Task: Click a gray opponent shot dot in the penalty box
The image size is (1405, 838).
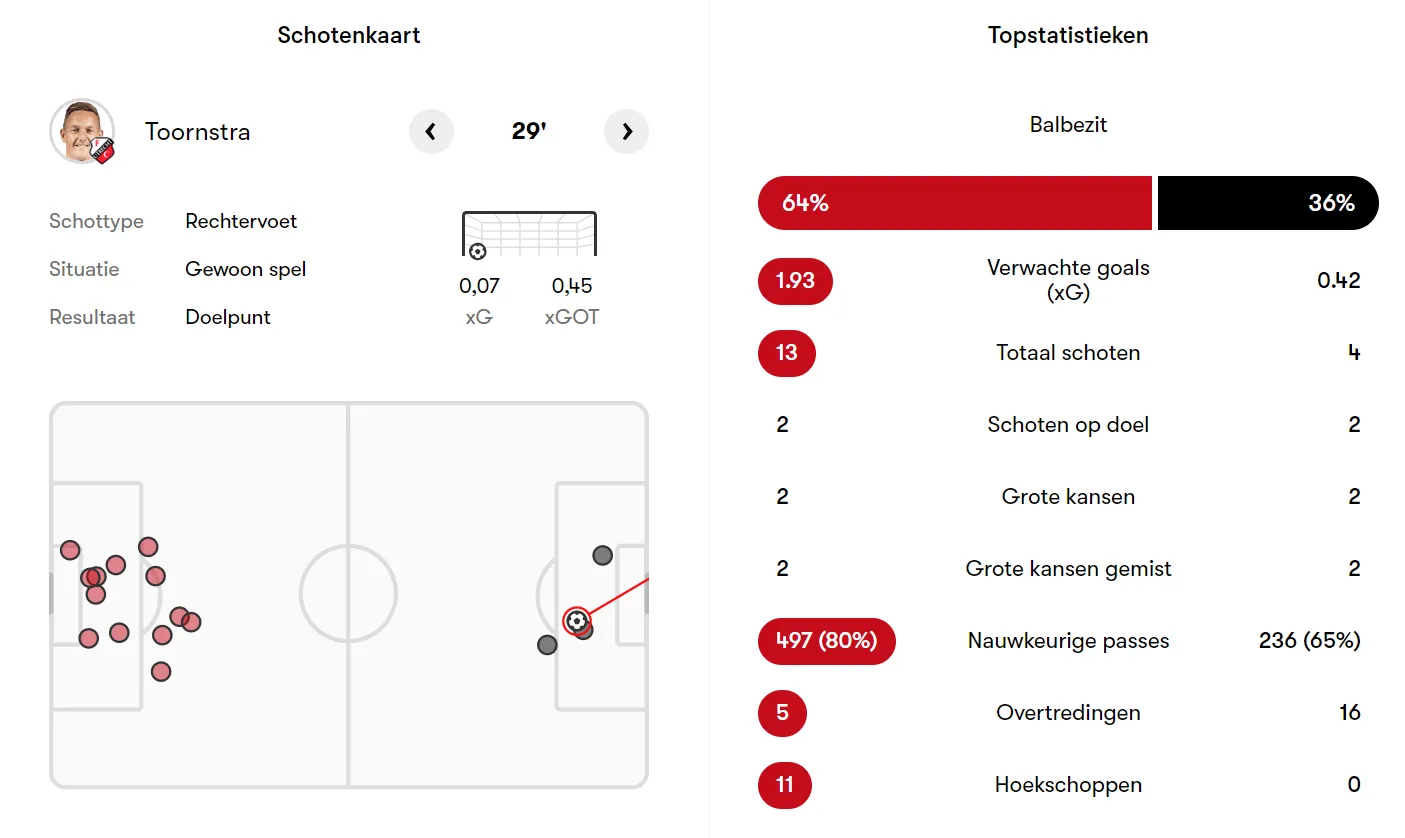Action: tap(601, 555)
